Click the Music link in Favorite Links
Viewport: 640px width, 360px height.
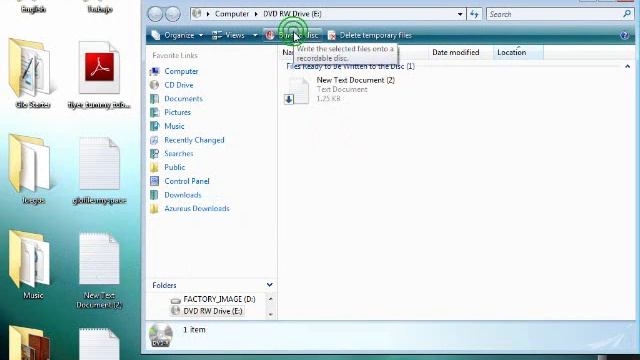(174, 126)
